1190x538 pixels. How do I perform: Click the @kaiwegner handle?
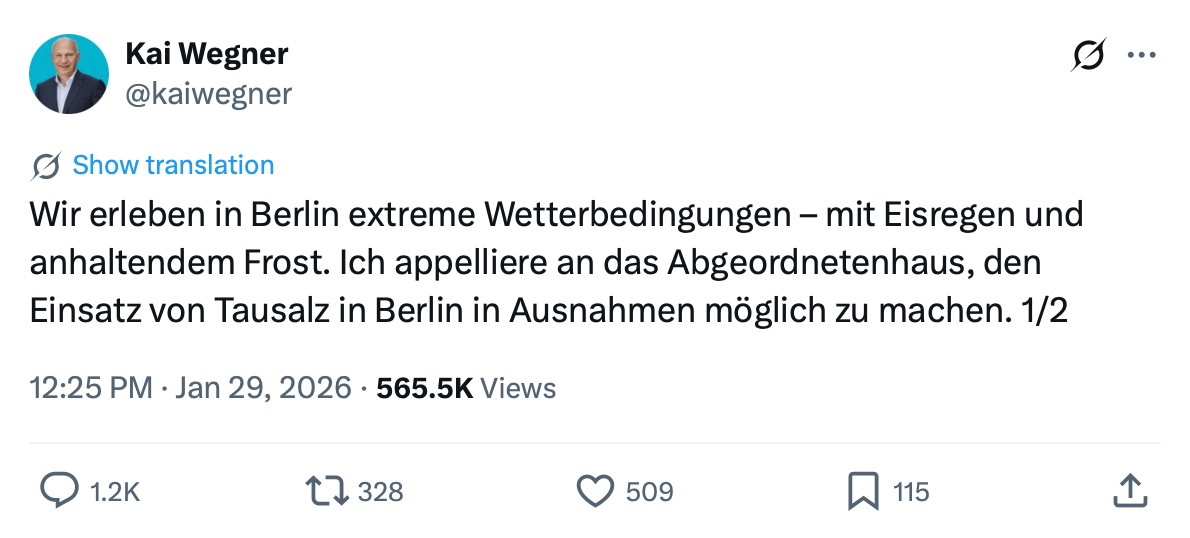coord(208,94)
